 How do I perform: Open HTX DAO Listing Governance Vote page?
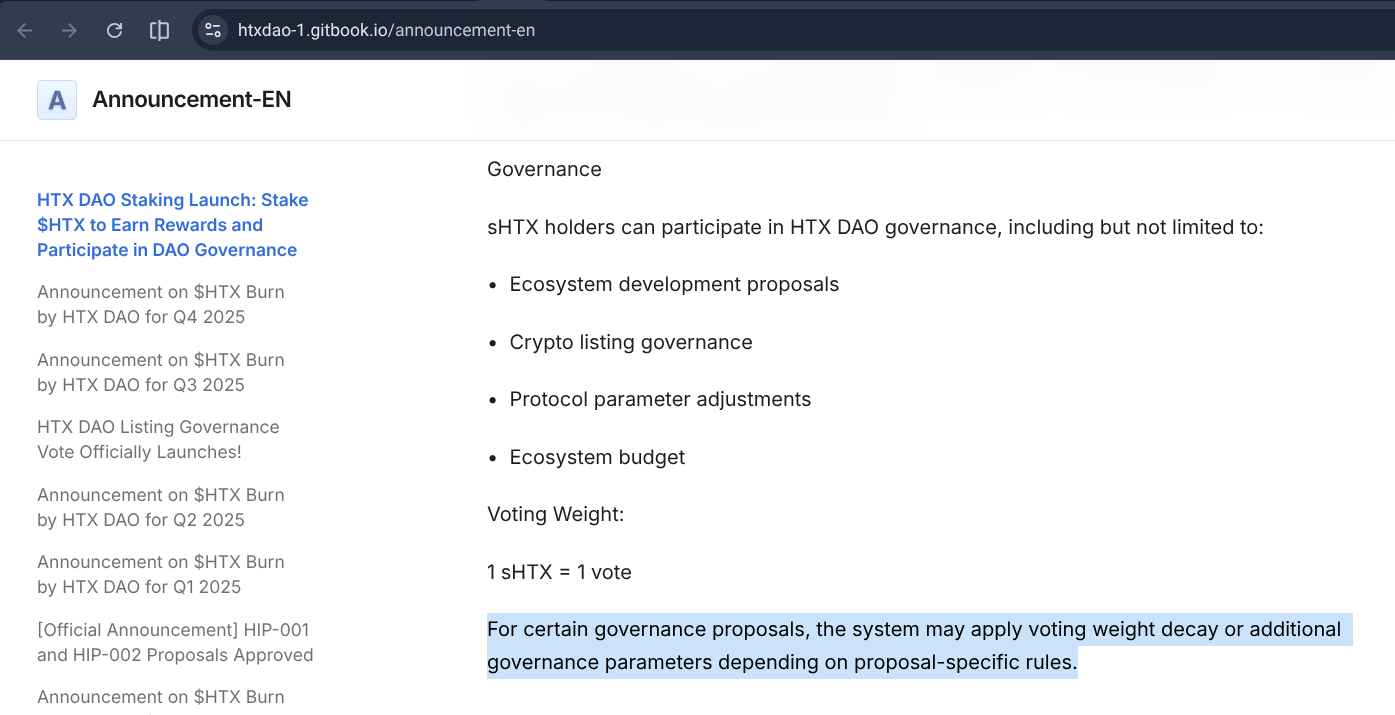point(158,439)
